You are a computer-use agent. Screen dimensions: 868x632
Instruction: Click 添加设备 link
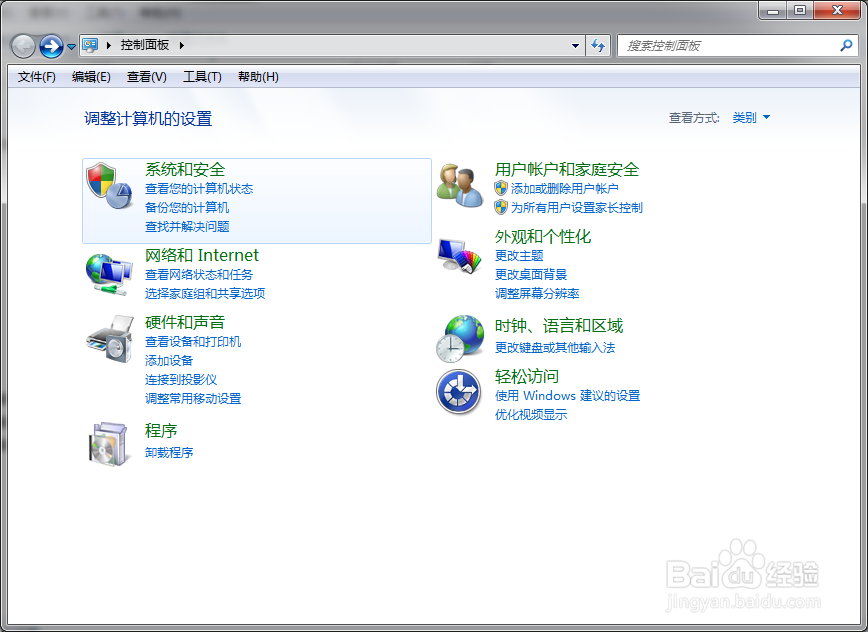coord(169,360)
